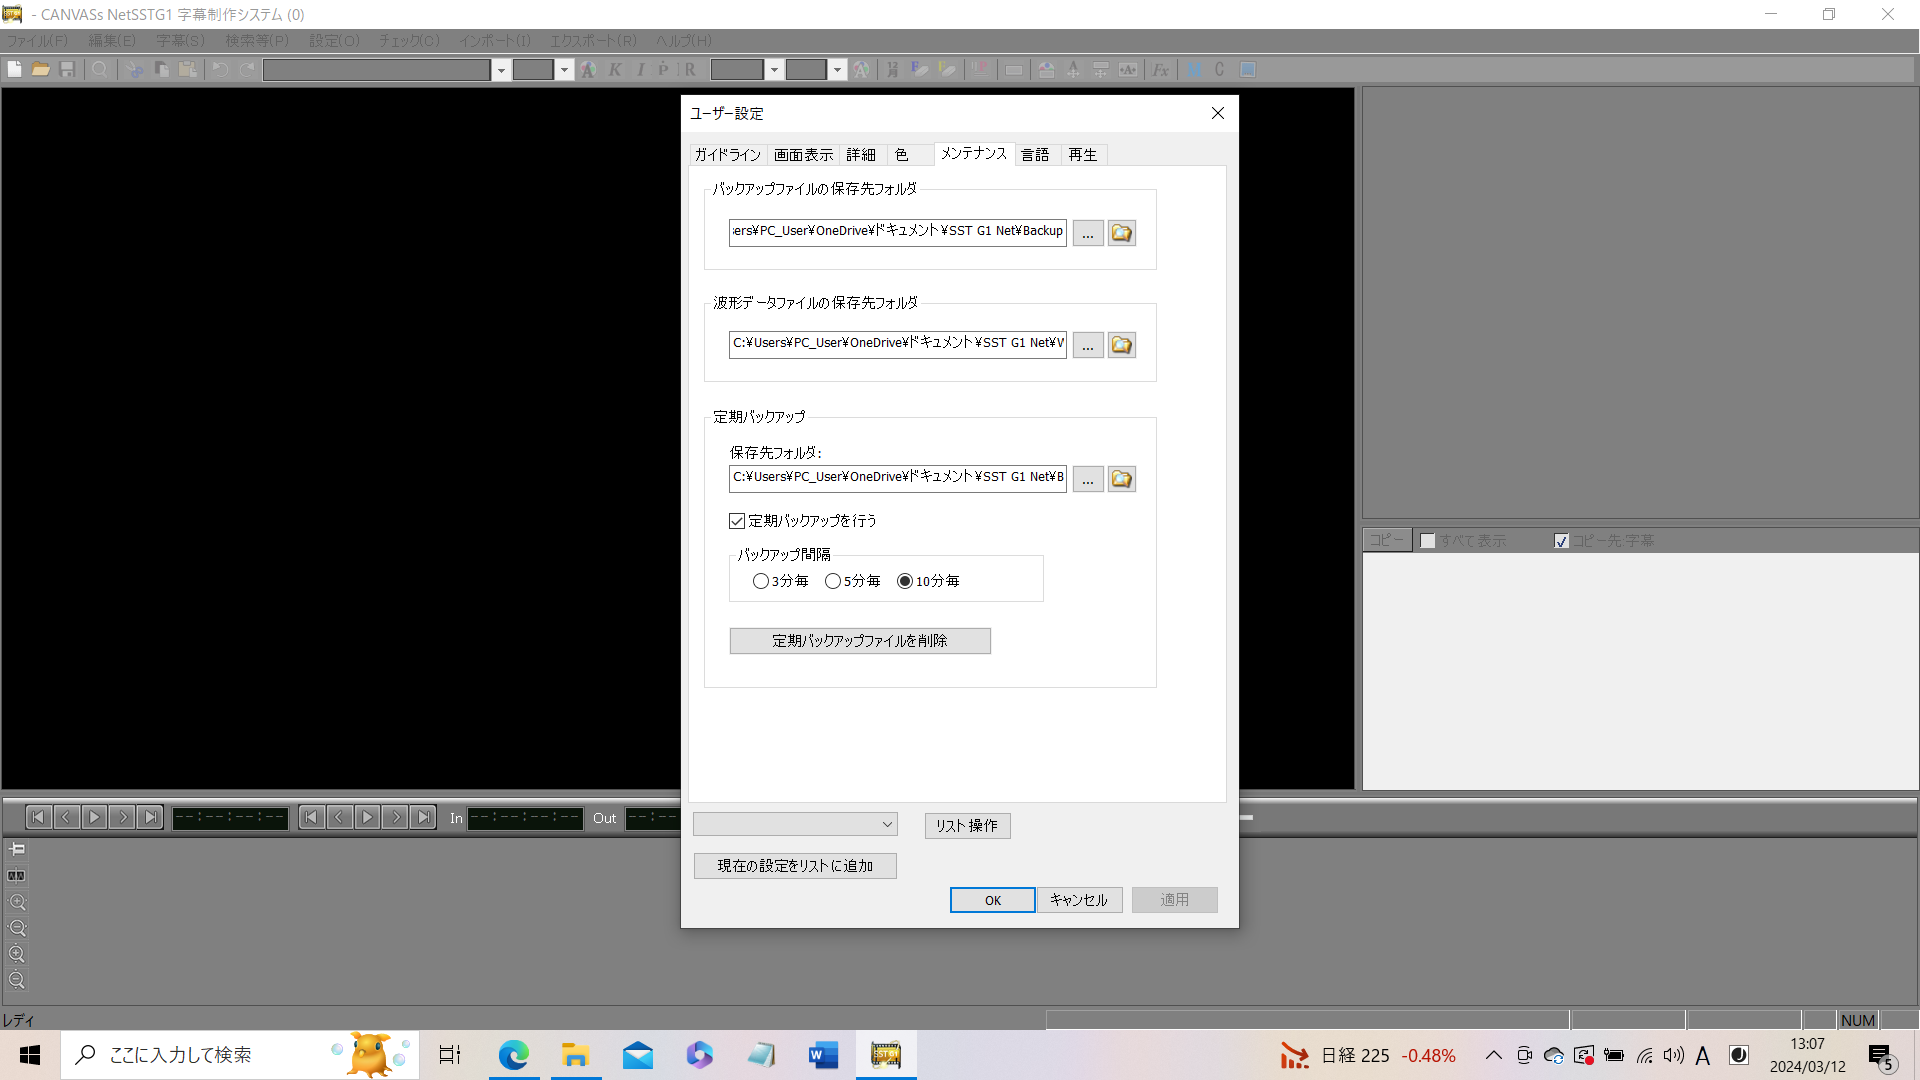Open the wide font name dropdown arrow
Viewport: 1920px width, 1080px height.
[501, 69]
